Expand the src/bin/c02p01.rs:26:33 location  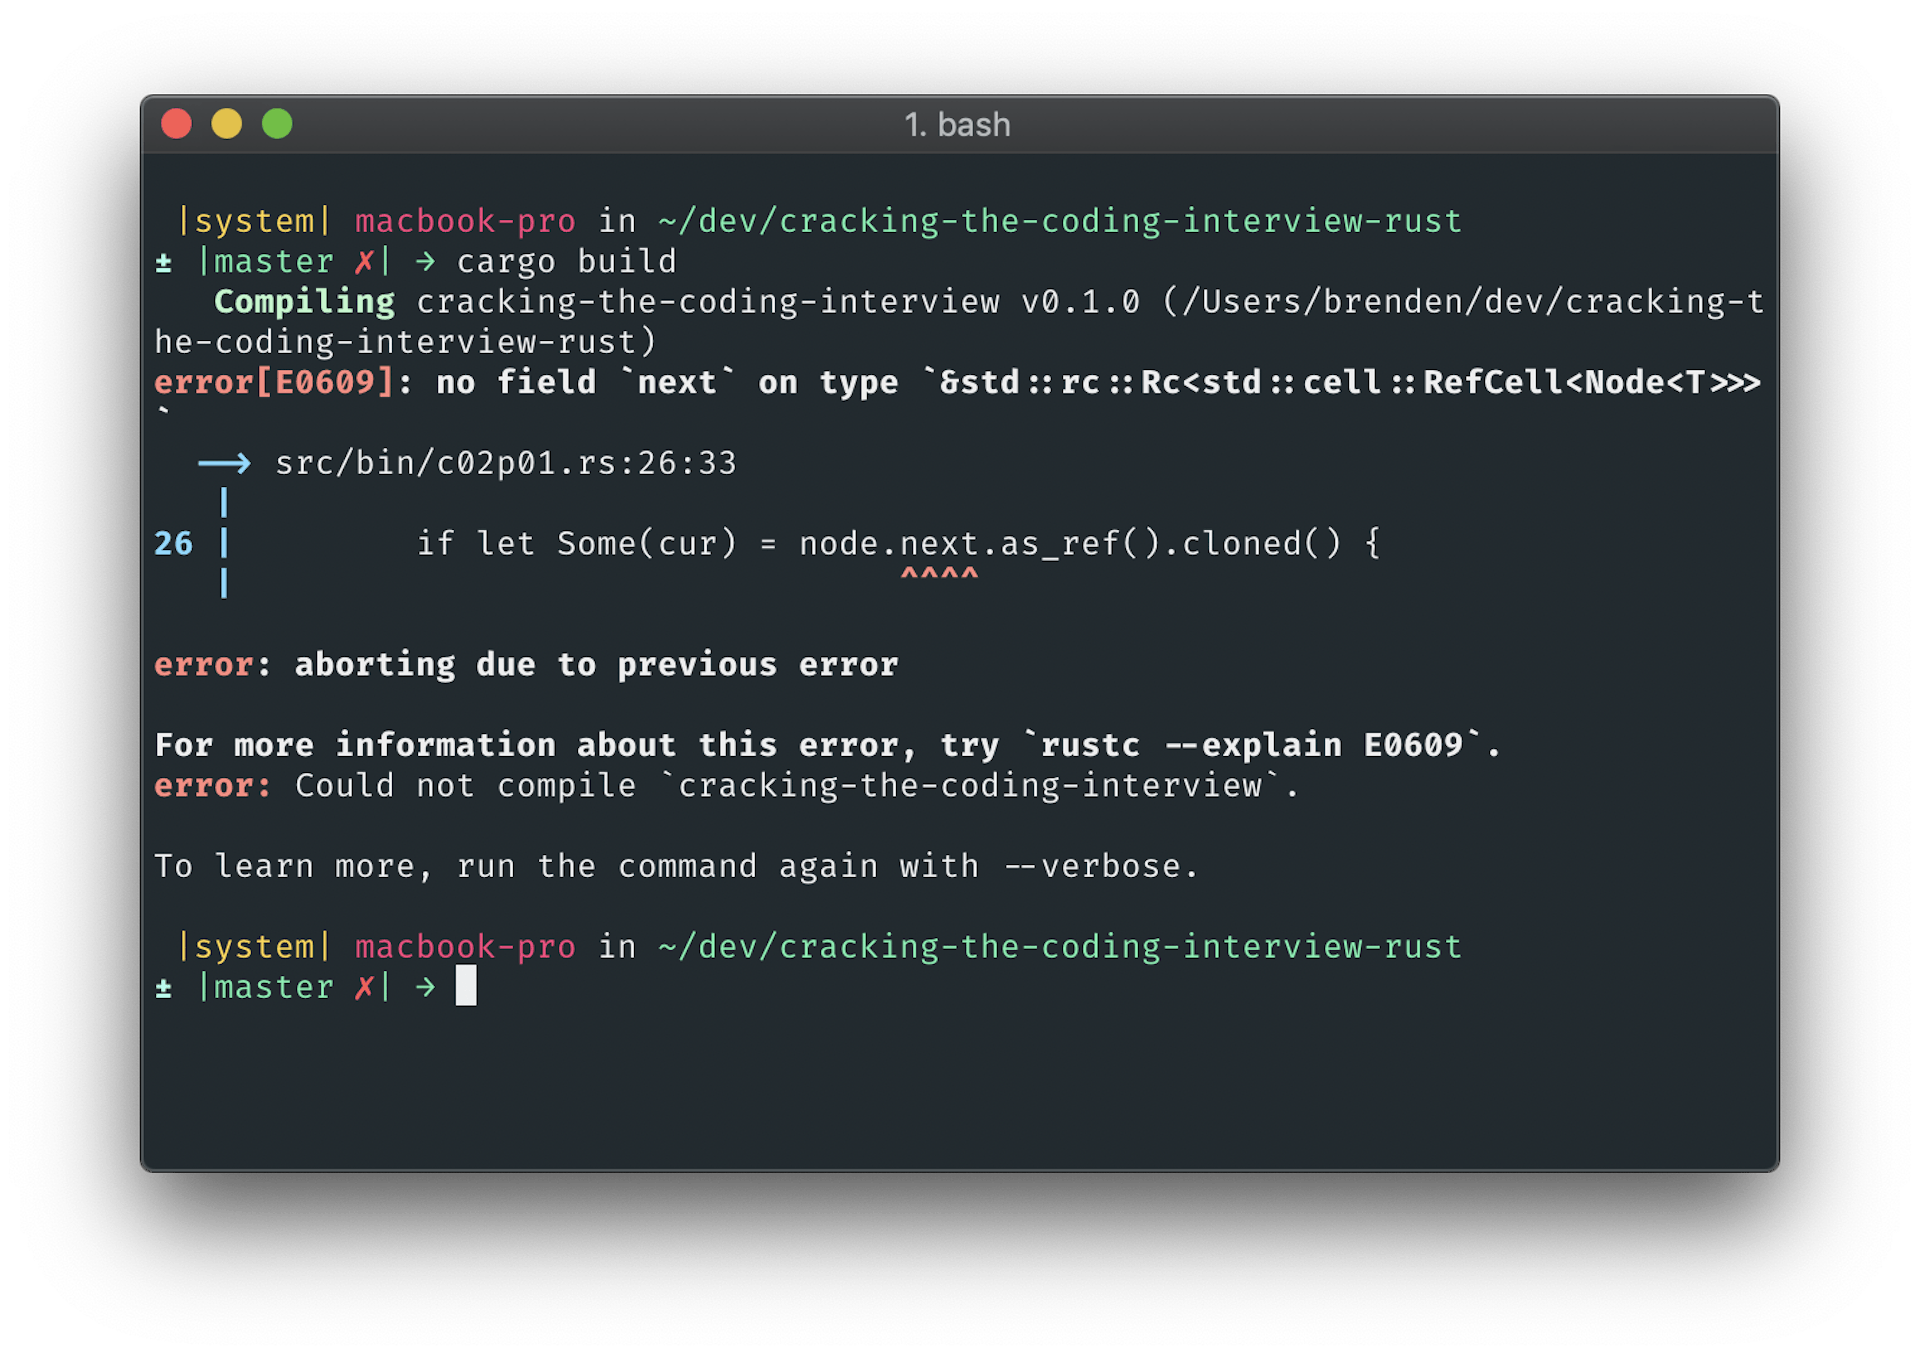point(505,462)
